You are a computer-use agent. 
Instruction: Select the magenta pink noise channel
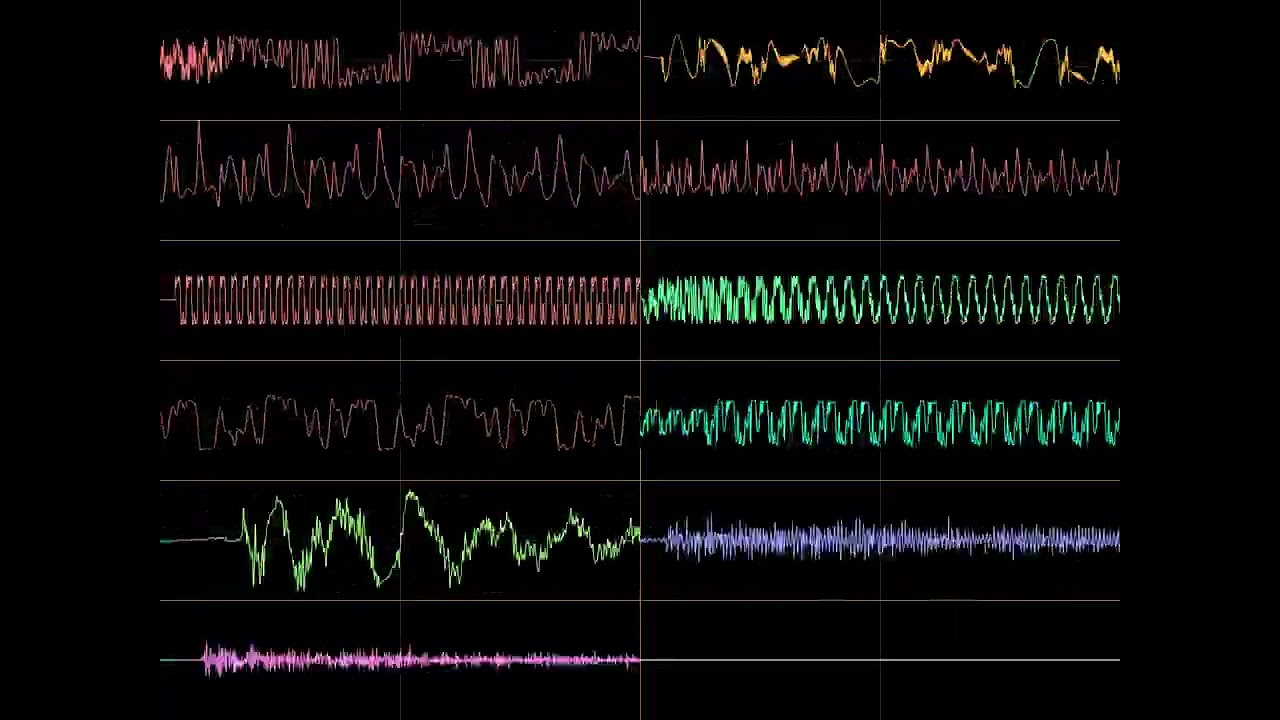point(400,660)
